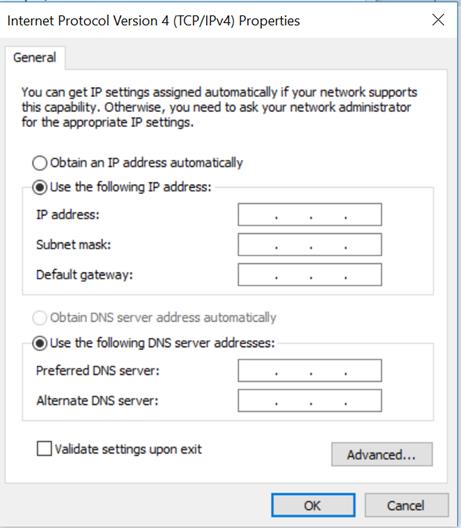Click the first octet of IP address field
This screenshot has height=528, width=461.
click(x=257, y=214)
